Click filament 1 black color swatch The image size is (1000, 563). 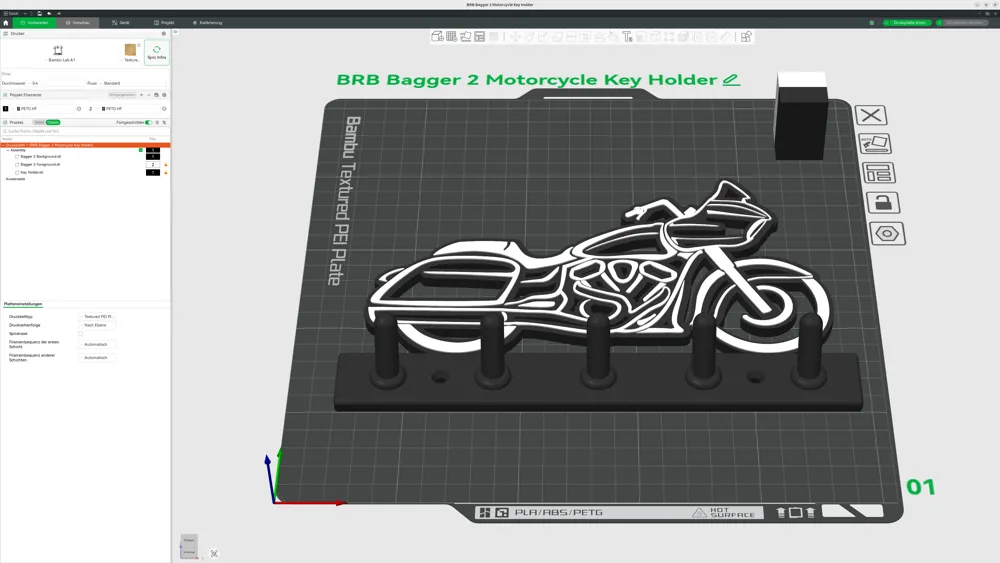point(6,109)
